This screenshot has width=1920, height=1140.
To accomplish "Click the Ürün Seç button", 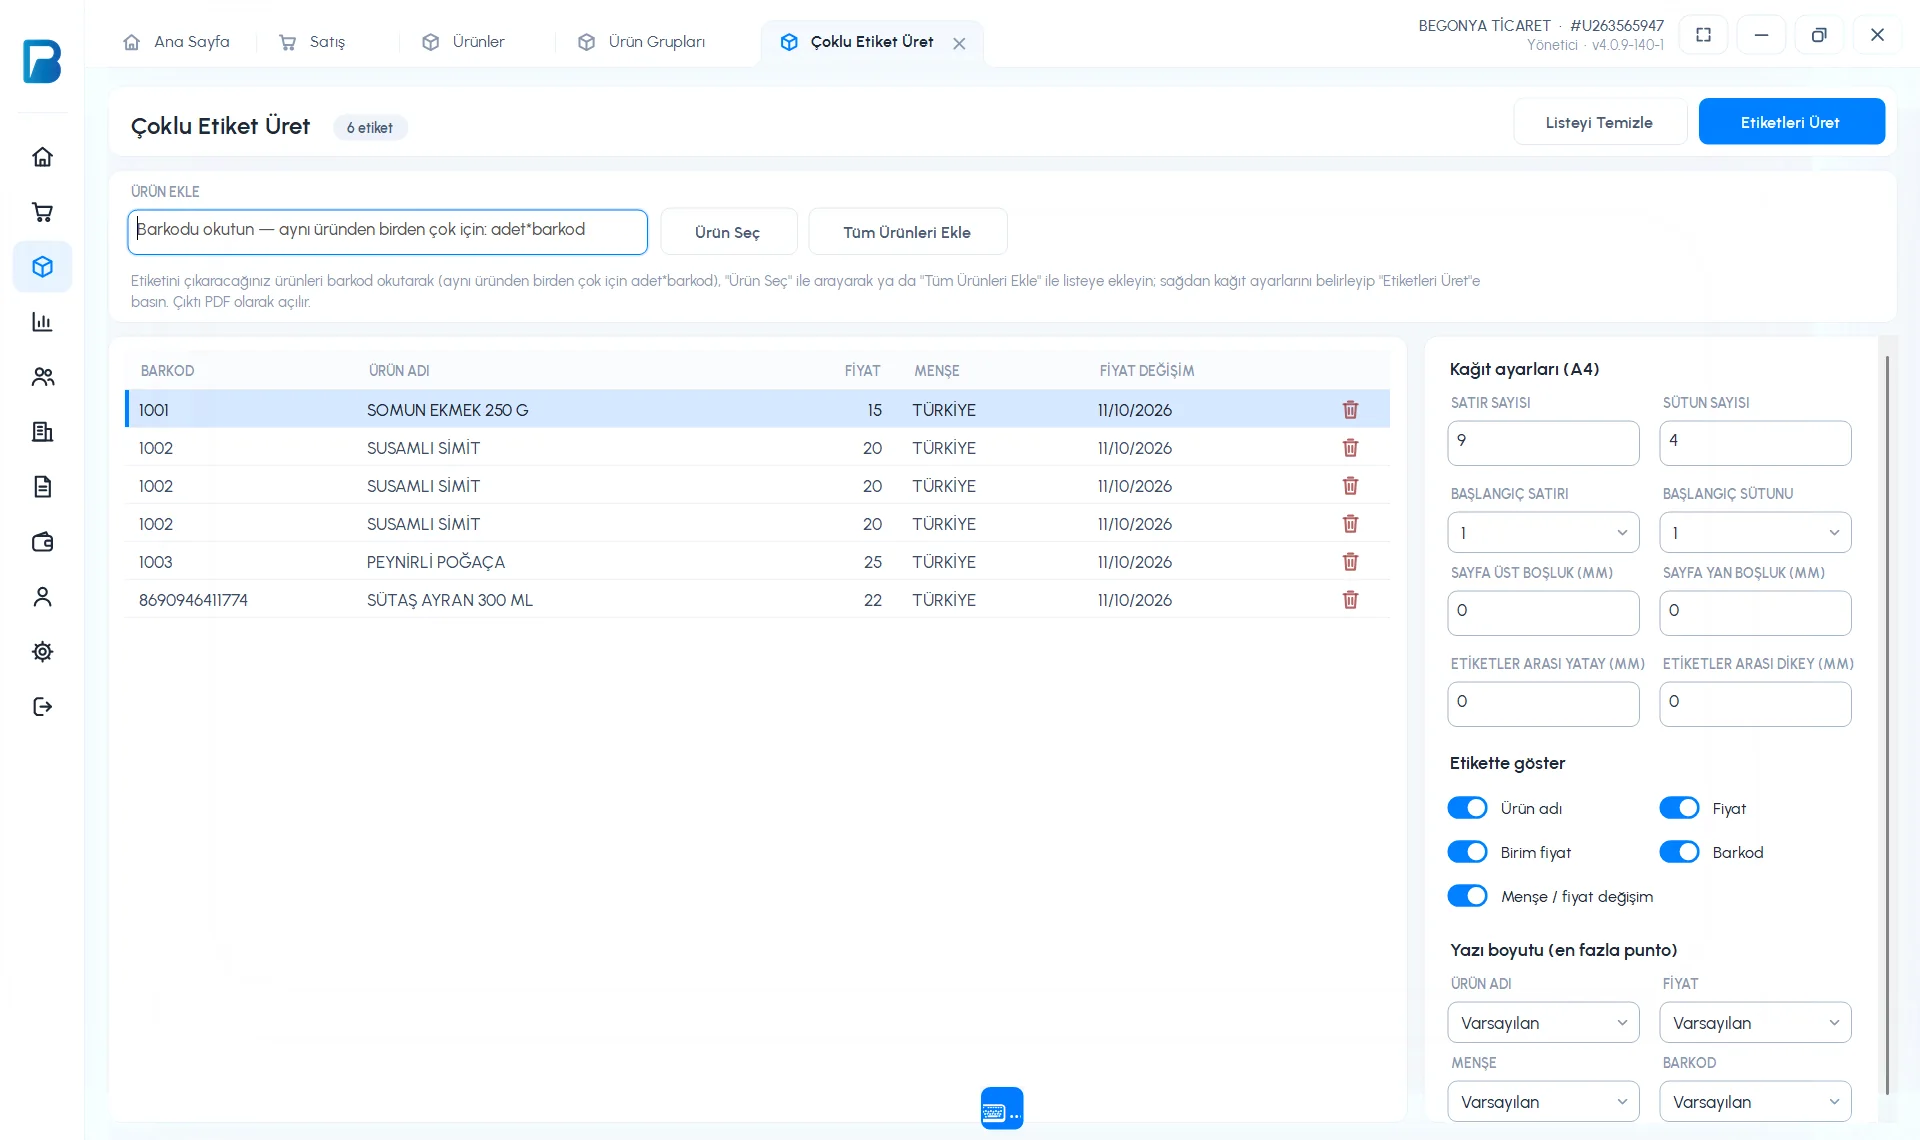I will [728, 232].
